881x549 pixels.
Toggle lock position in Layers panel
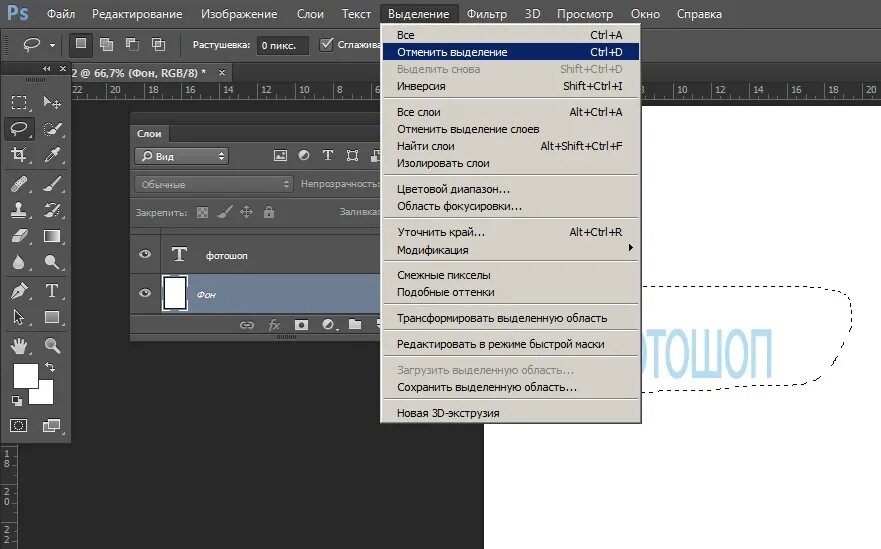point(247,212)
